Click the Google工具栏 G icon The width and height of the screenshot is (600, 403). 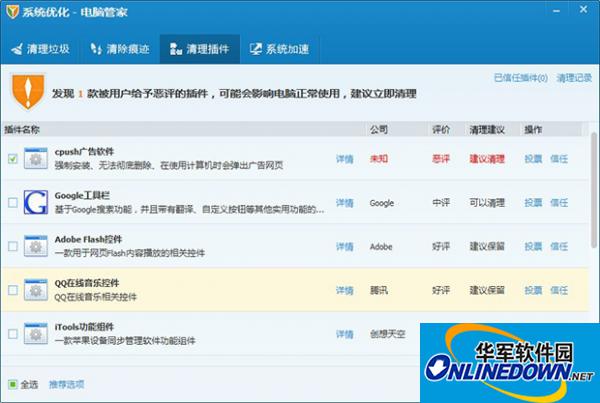click(x=36, y=202)
